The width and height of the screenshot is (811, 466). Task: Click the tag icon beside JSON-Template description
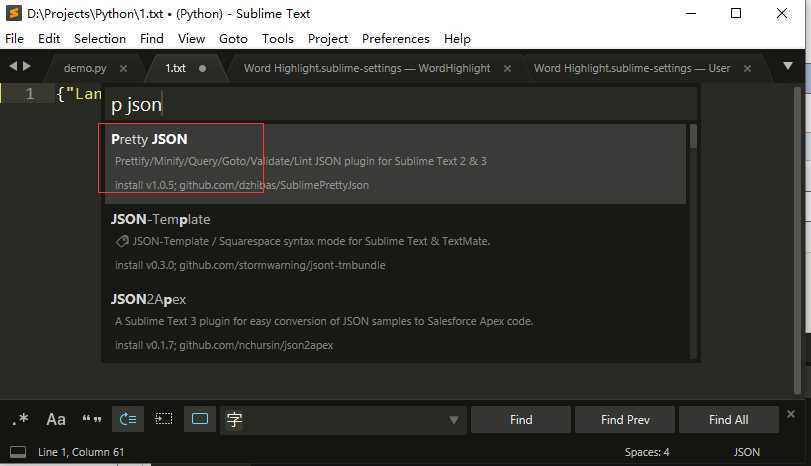pyautogui.click(x=122, y=241)
